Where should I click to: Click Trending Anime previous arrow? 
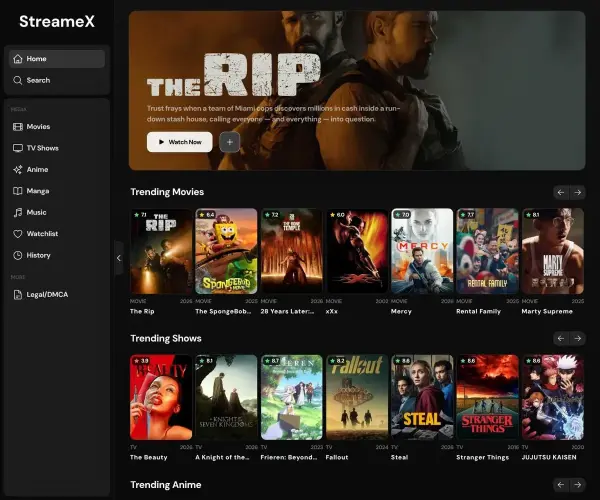561,485
